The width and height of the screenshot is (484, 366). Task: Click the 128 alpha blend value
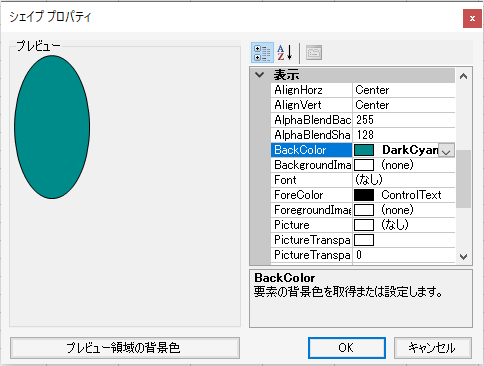pyautogui.click(x=365, y=135)
